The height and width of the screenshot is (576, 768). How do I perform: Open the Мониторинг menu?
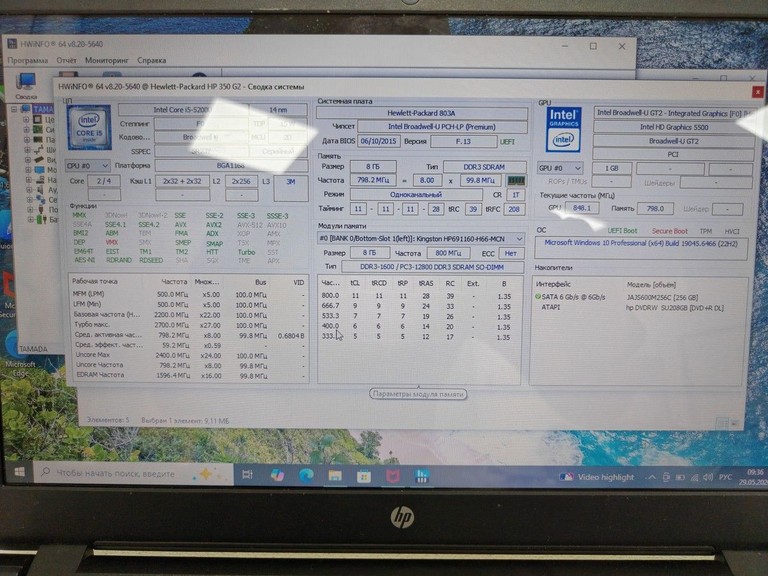tap(106, 61)
